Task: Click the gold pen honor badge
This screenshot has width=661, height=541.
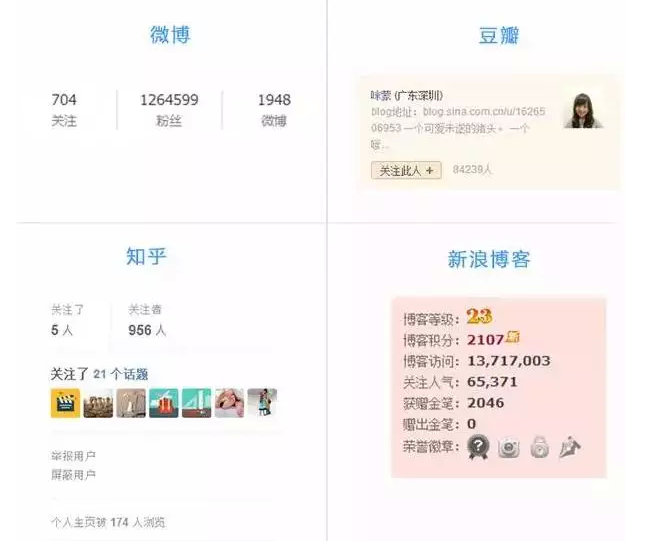Action: (570, 447)
